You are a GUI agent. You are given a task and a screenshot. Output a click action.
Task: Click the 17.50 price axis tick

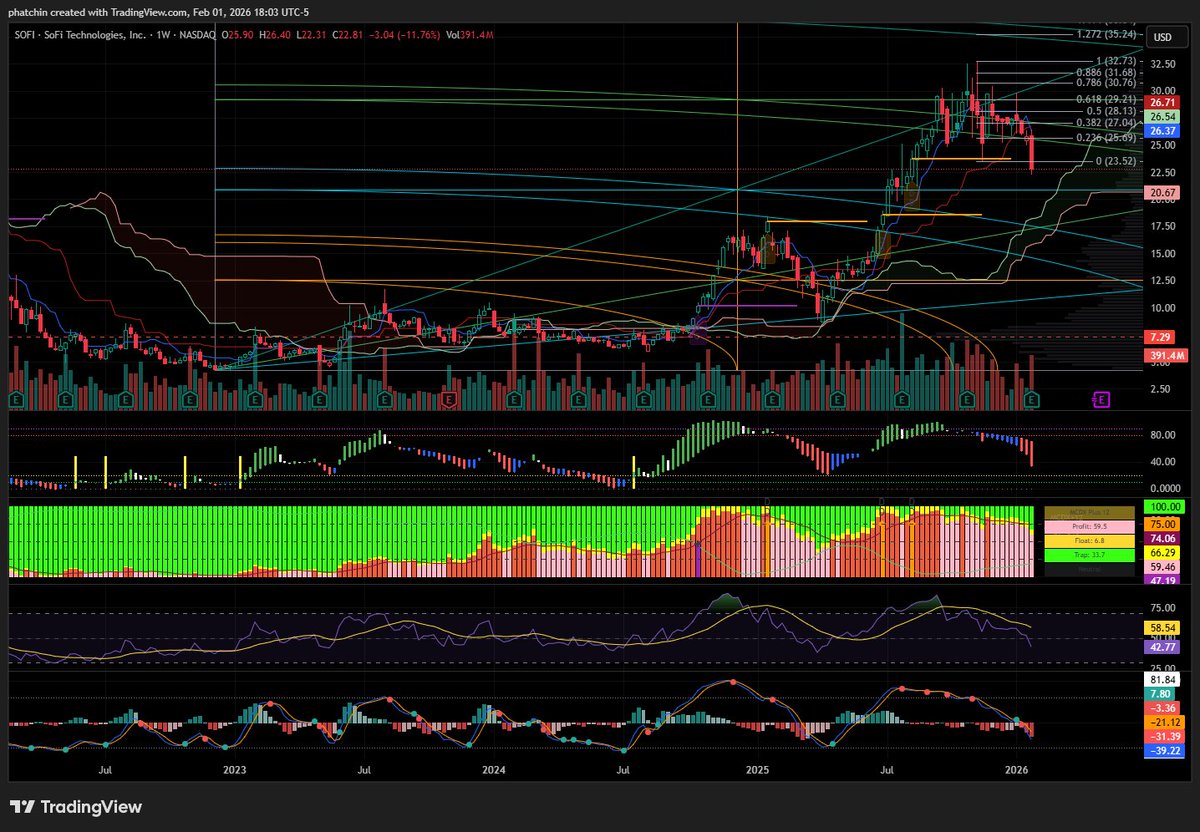(1162, 226)
